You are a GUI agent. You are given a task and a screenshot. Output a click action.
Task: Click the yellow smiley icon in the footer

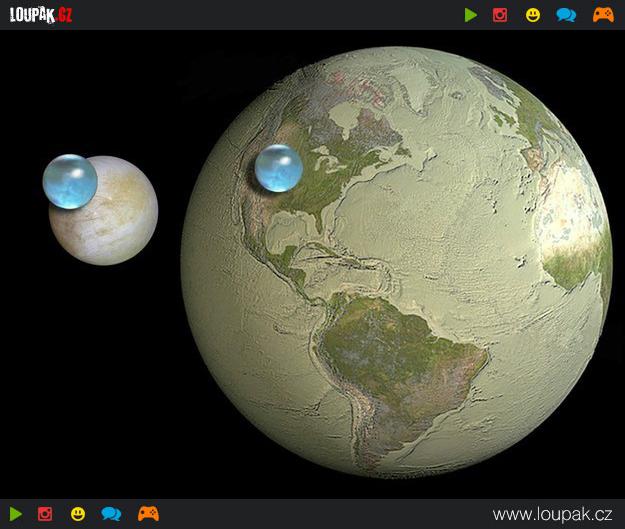(78, 514)
